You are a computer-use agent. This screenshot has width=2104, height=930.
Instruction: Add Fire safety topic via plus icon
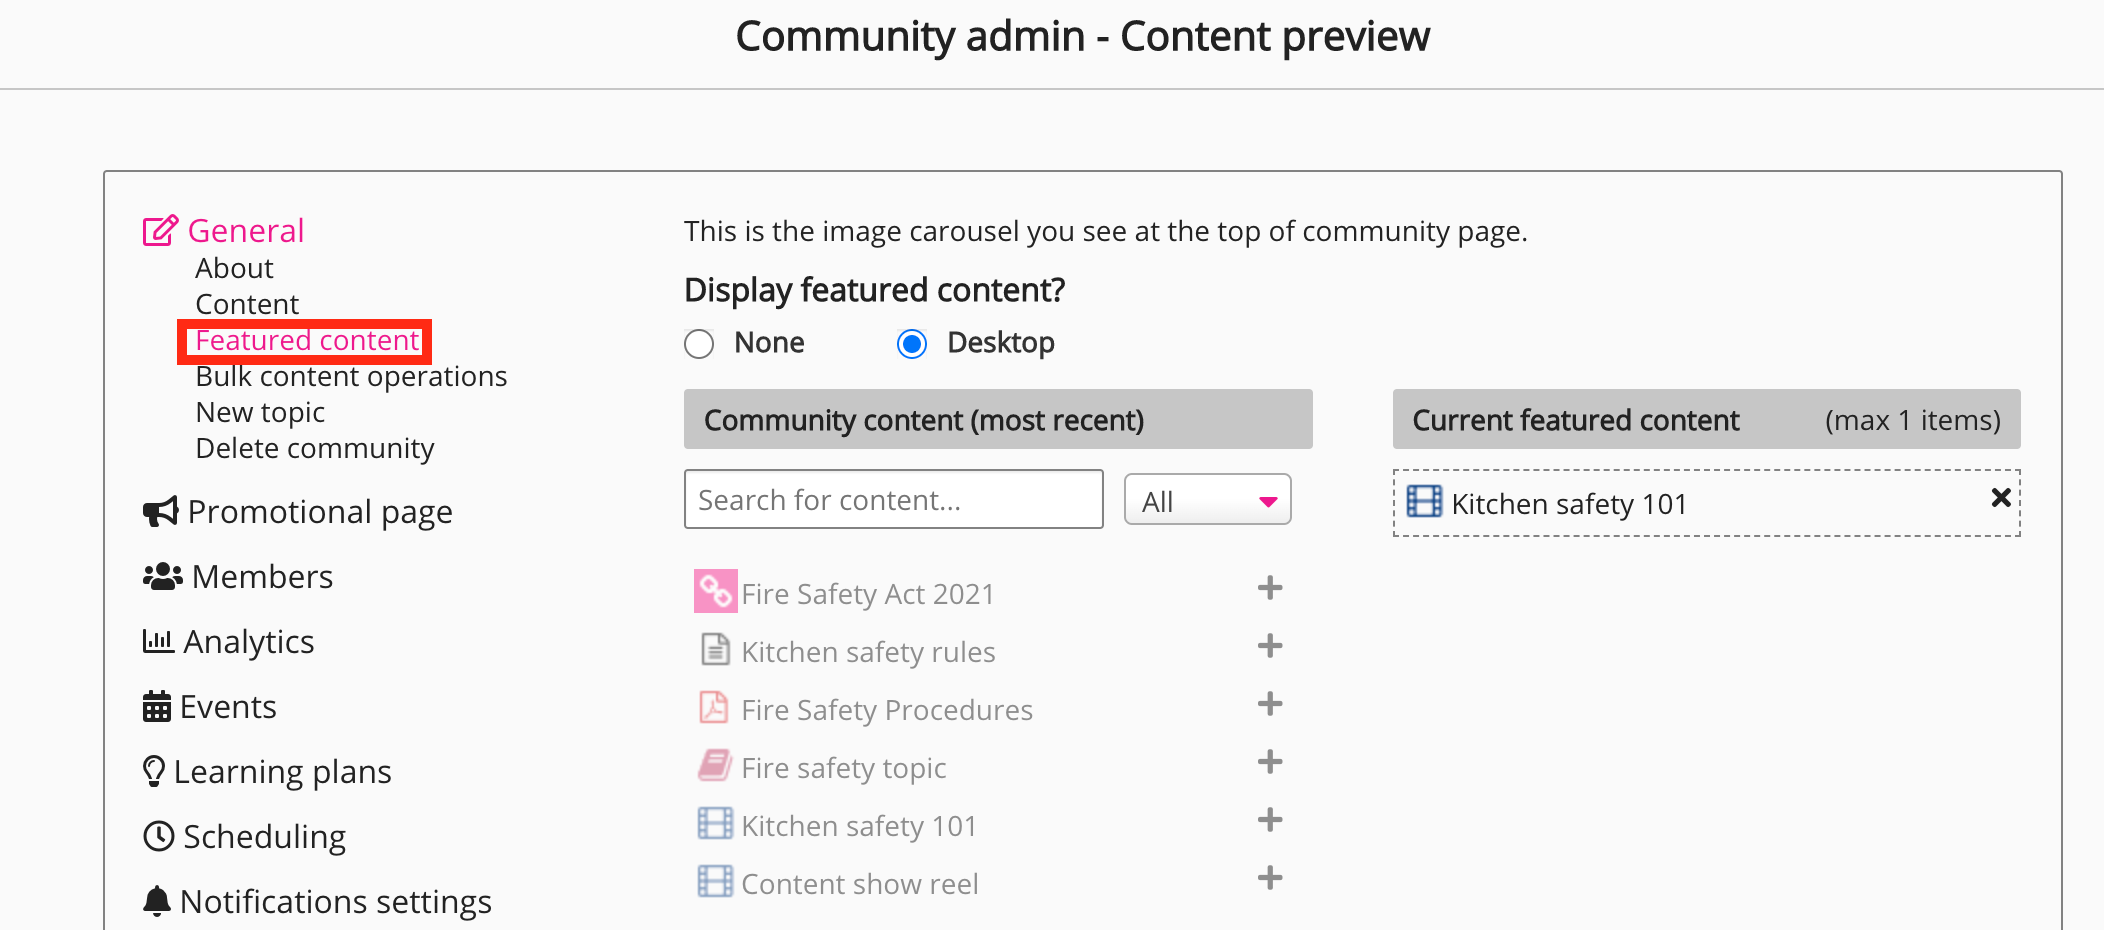click(1269, 762)
